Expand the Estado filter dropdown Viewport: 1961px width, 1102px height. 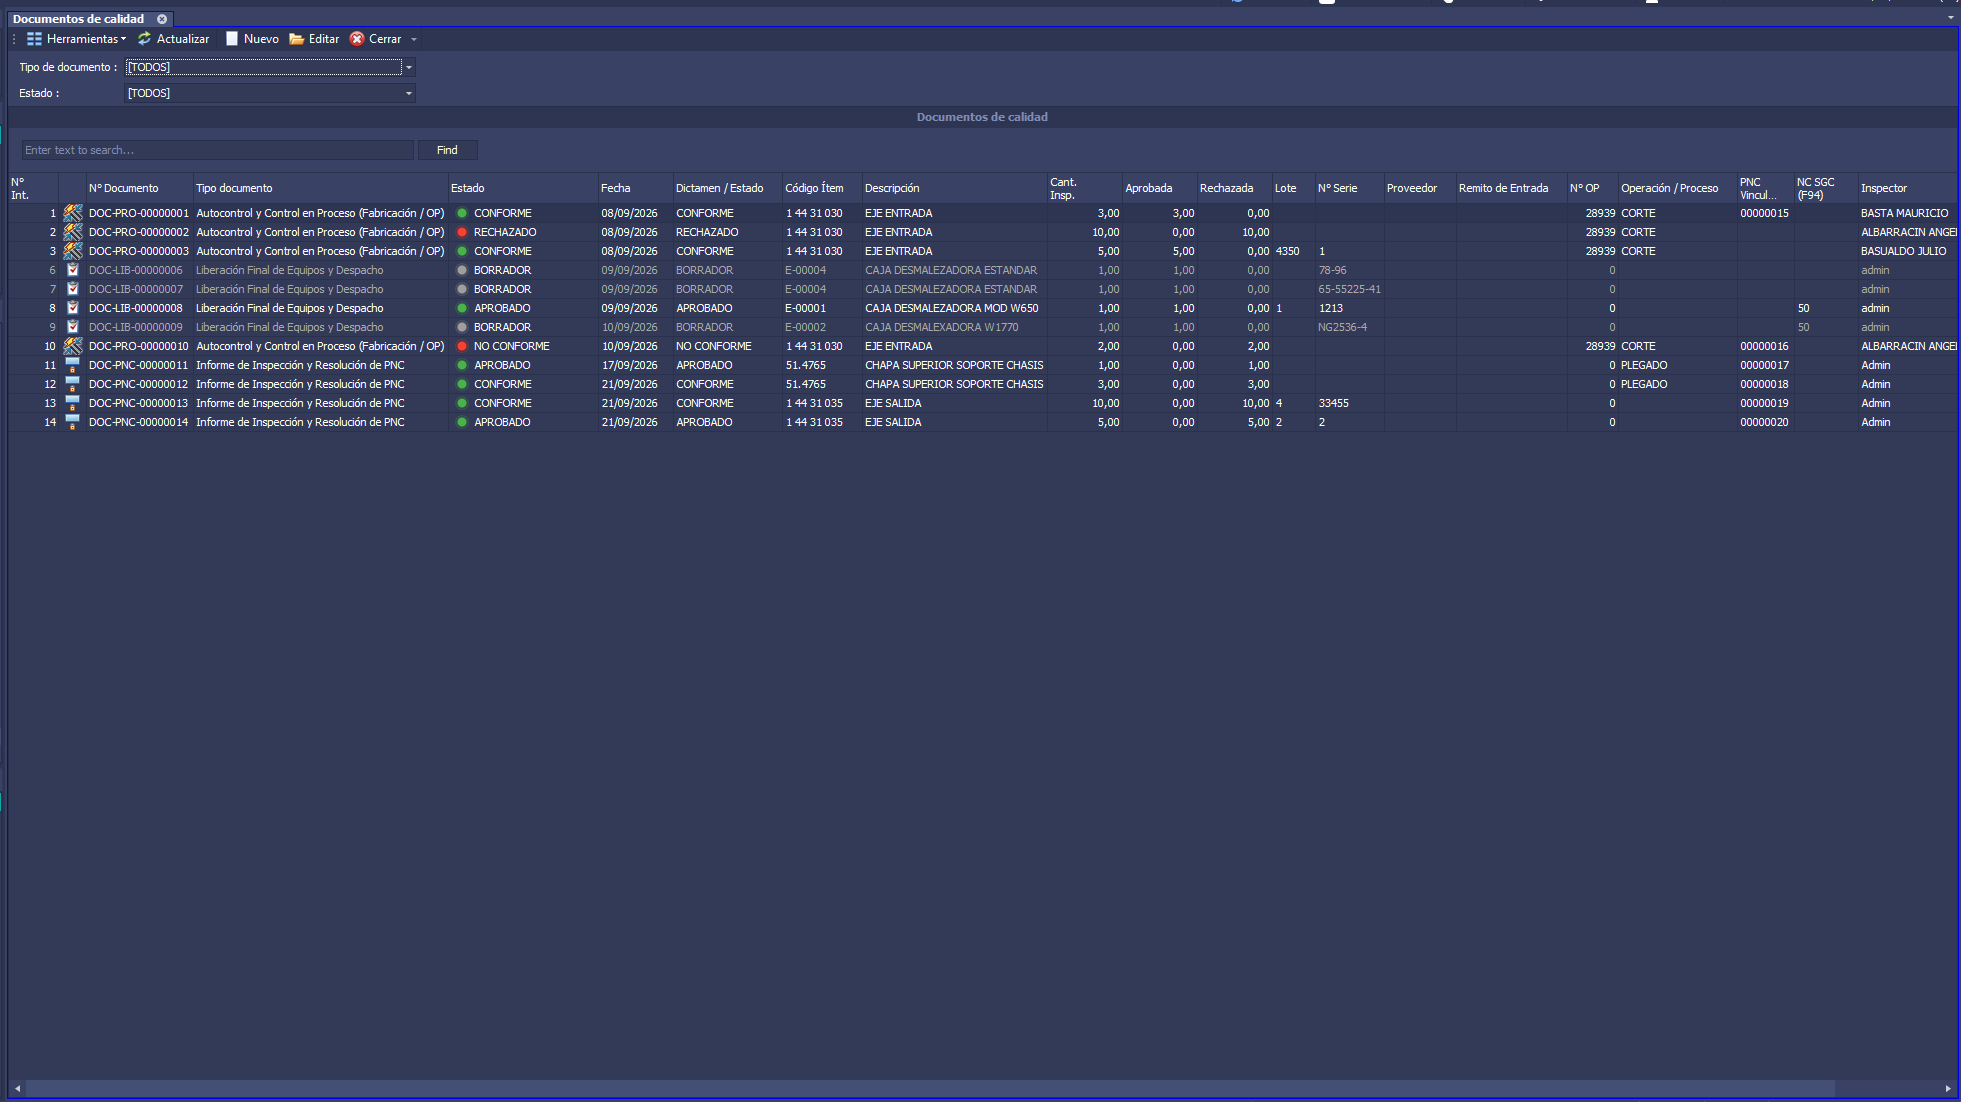click(409, 94)
